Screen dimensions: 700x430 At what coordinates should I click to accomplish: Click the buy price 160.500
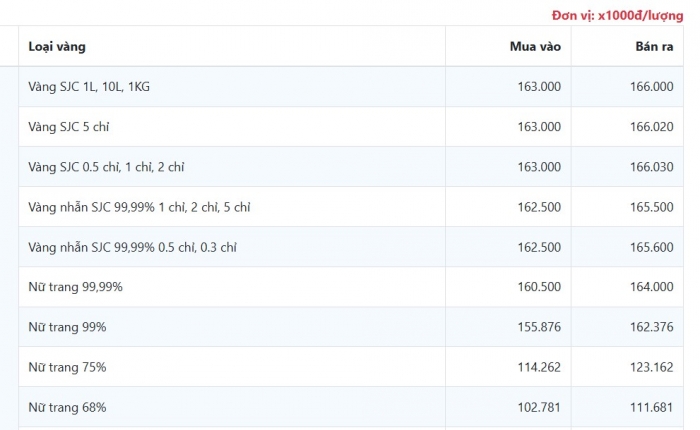(x=539, y=287)
